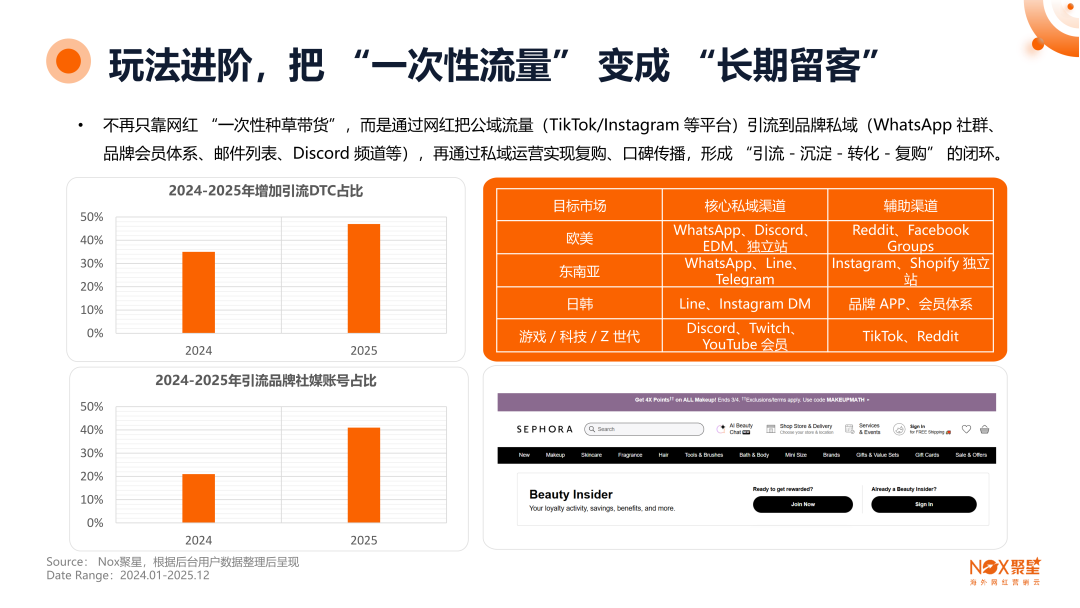
Task: Click the Shop Store & Delivery icon
Action: (x=771, y=428)
